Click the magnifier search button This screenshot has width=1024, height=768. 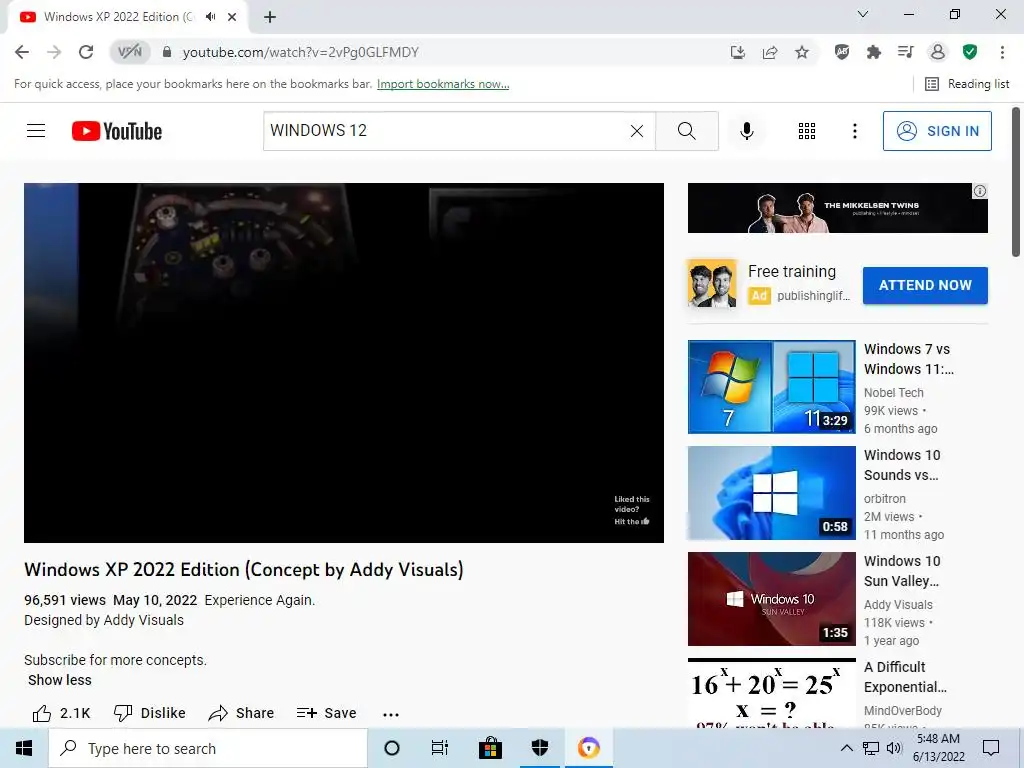click(686, 131)
